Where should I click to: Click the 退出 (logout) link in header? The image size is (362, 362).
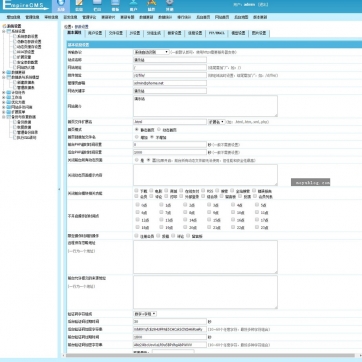[x=263, y=5]
